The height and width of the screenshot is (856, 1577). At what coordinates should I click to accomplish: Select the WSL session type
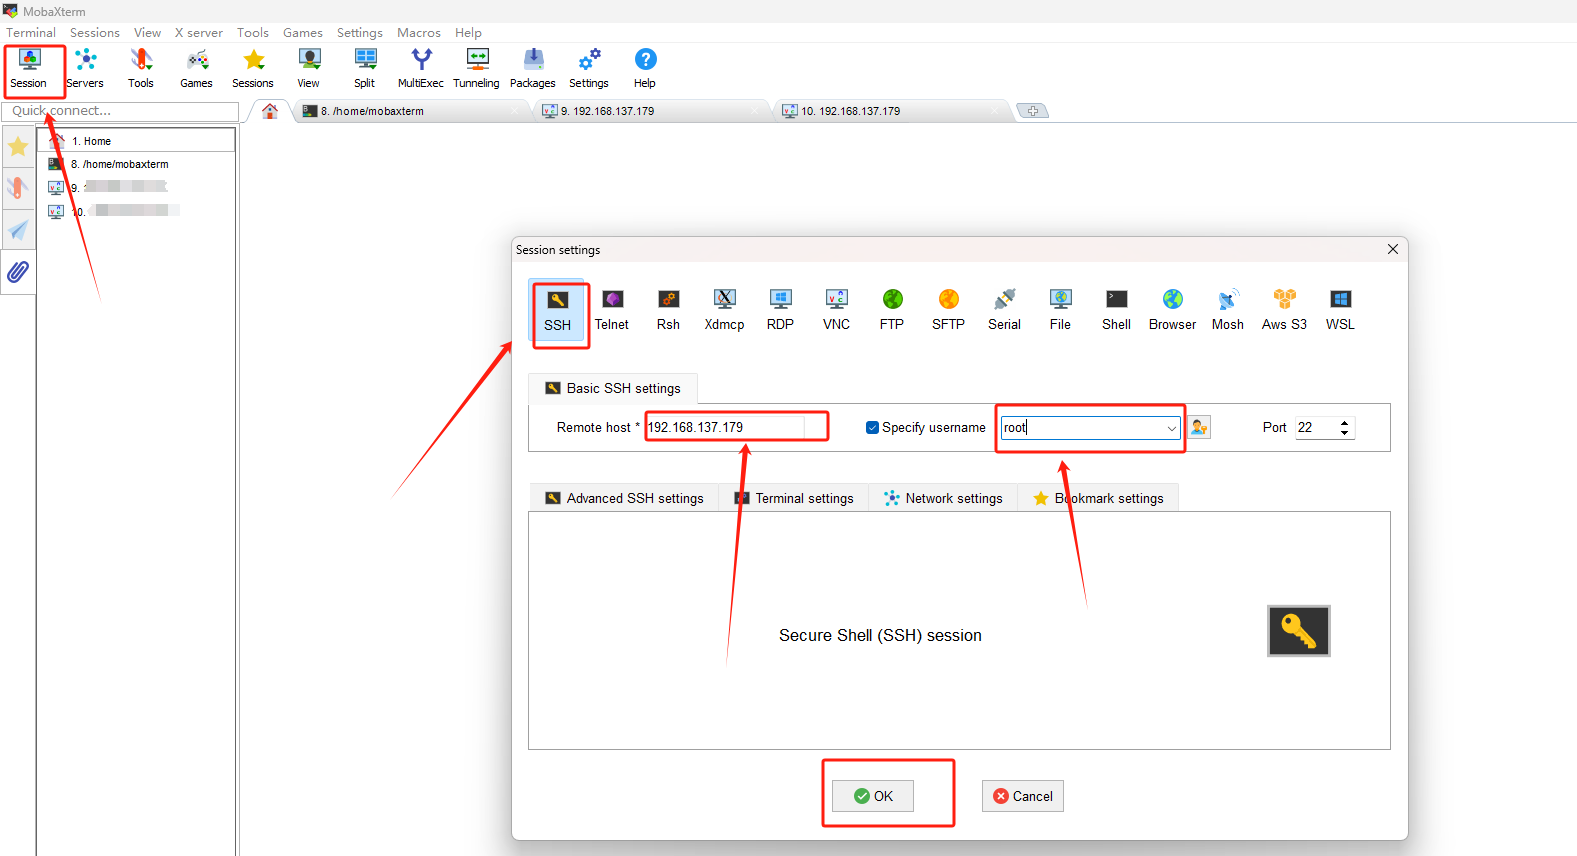[x=1340, y=311]
